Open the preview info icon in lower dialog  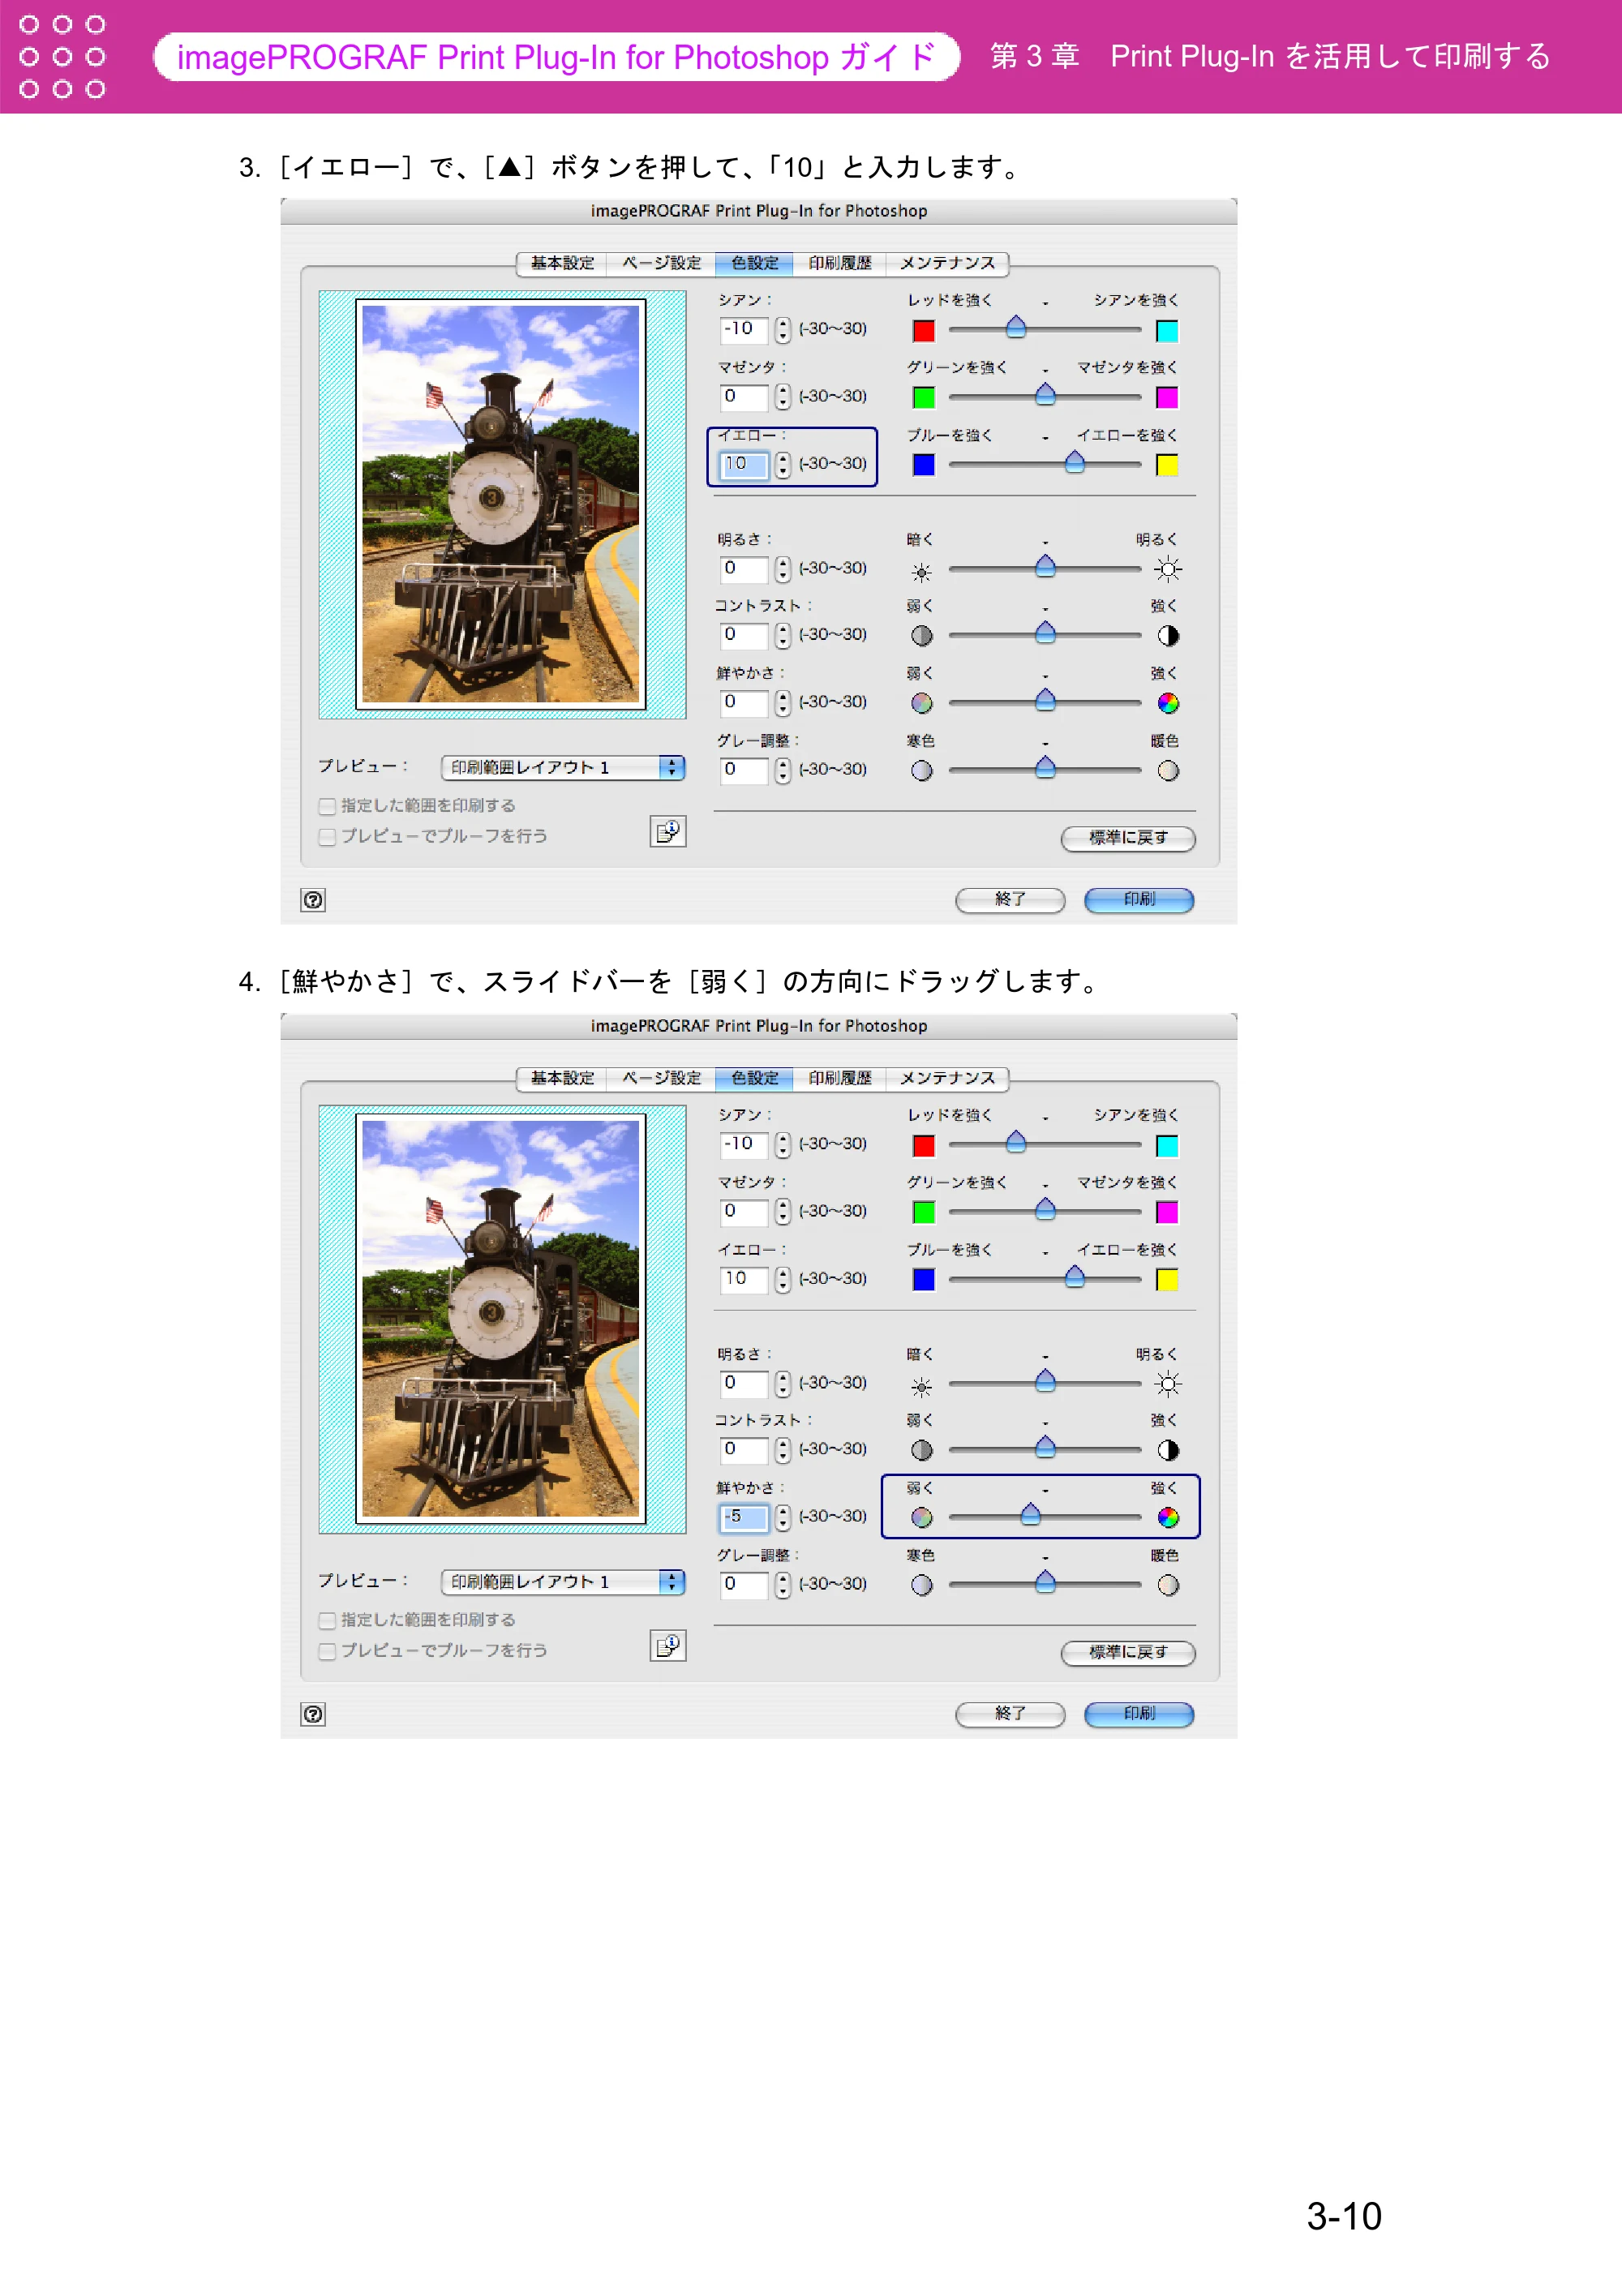(668, 1645)
